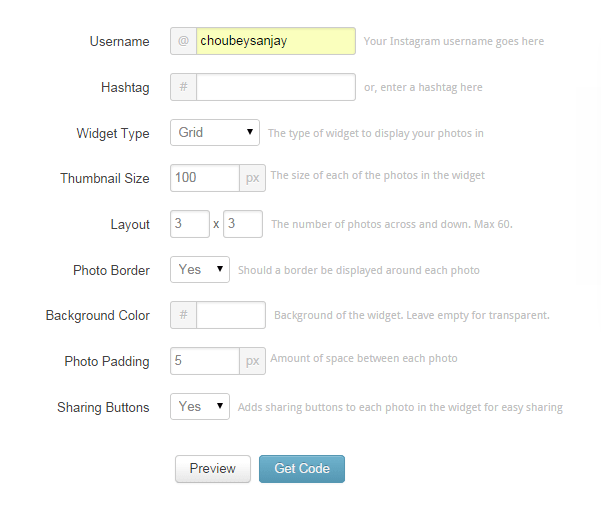Click the Sharing Buttons label
Viewport: 601px width, 515px height.
coord(103,407)
